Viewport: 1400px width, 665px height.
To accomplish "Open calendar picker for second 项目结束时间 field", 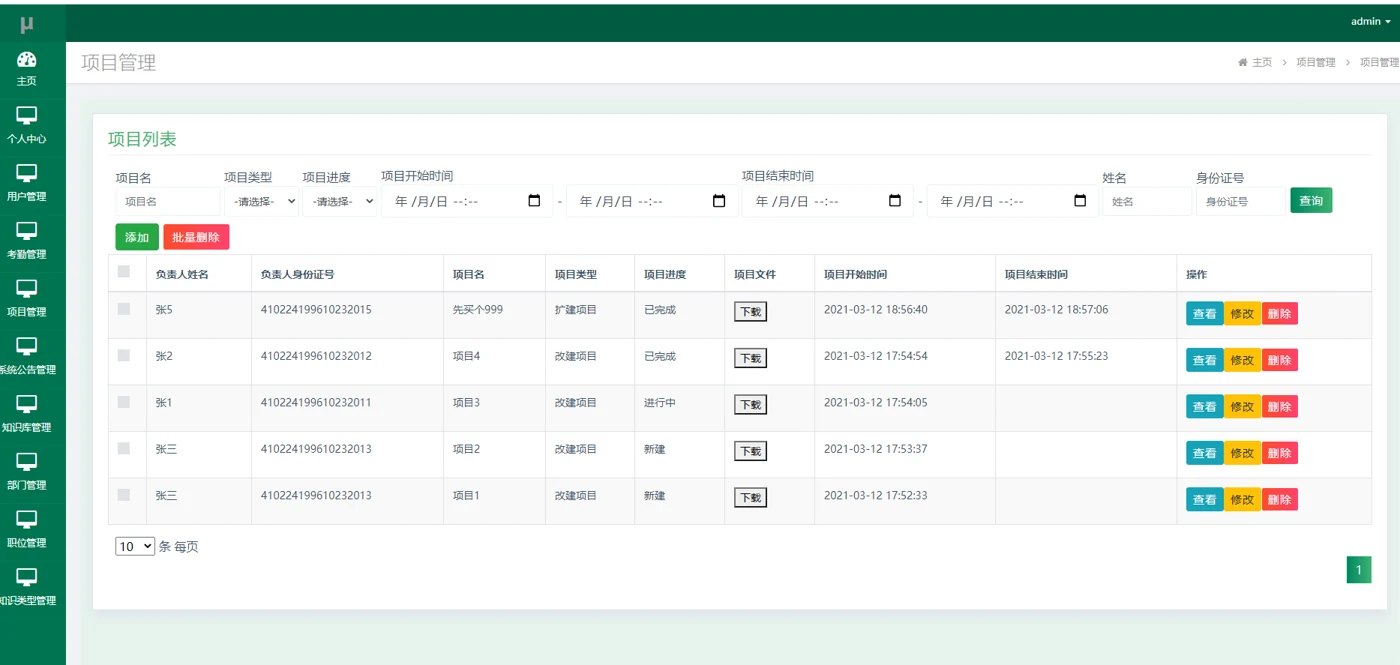I will (1080, 201).
